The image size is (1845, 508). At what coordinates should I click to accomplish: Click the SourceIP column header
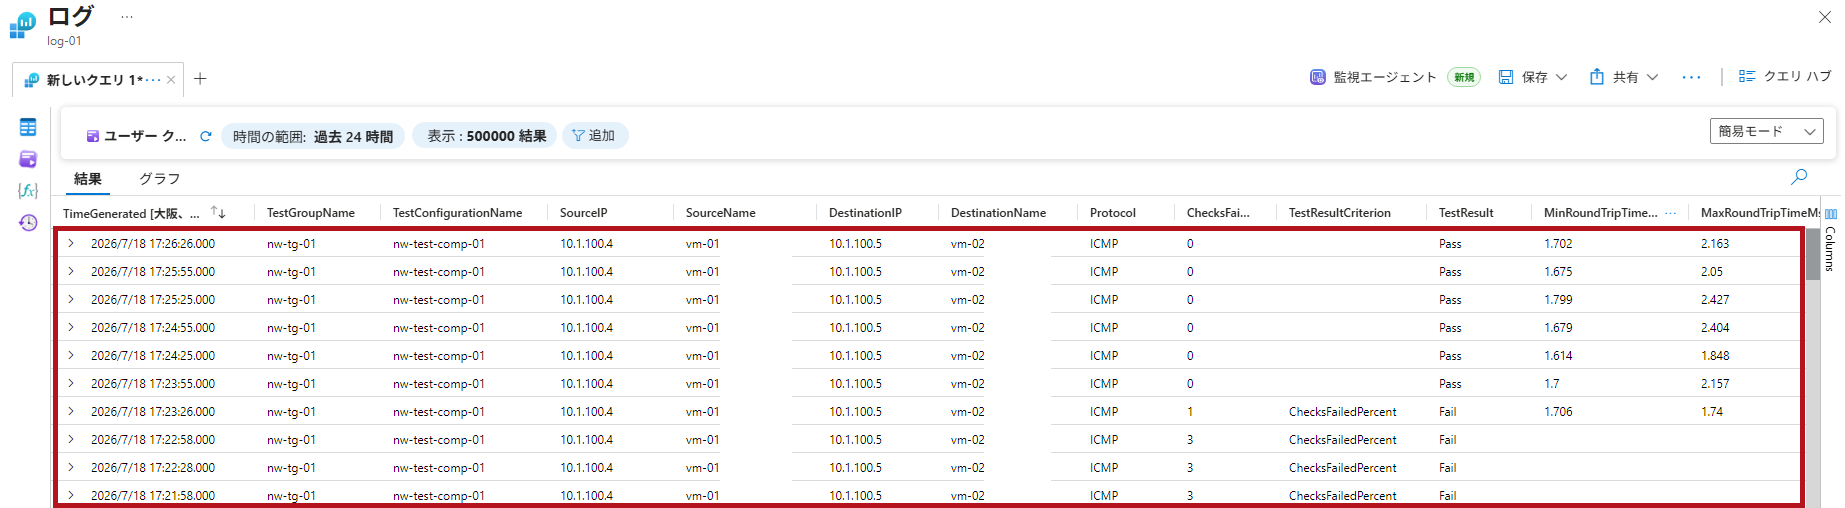pyautogui.click(x=583, y=213)
